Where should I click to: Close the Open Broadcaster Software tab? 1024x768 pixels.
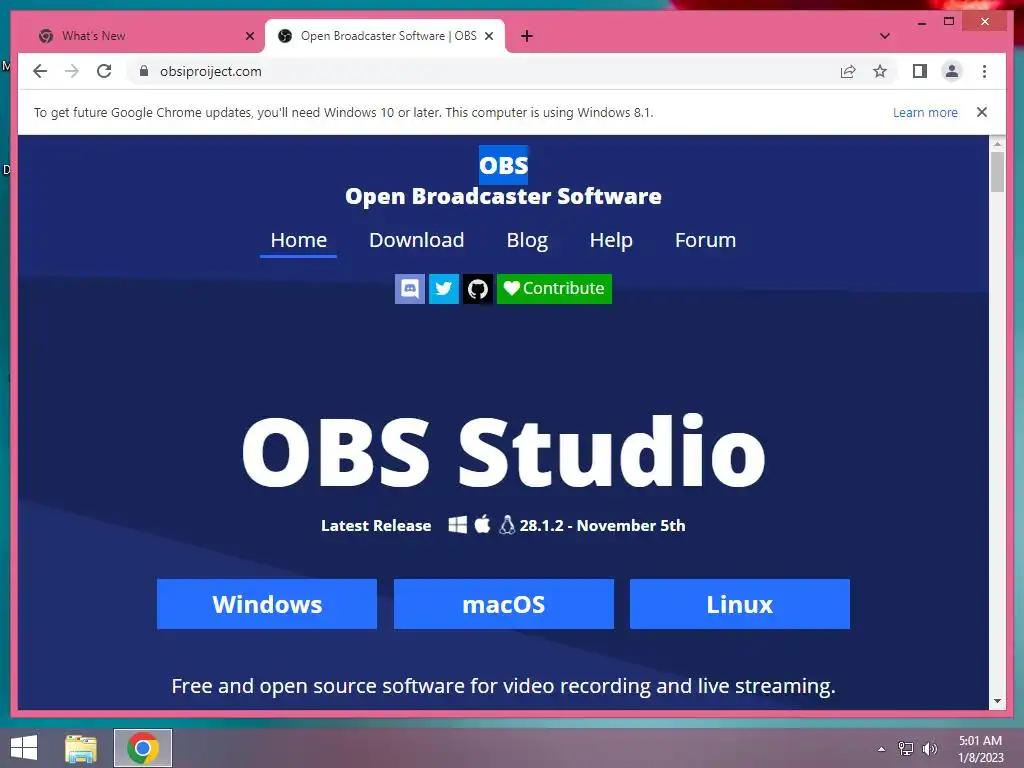(x=488, y=36)
